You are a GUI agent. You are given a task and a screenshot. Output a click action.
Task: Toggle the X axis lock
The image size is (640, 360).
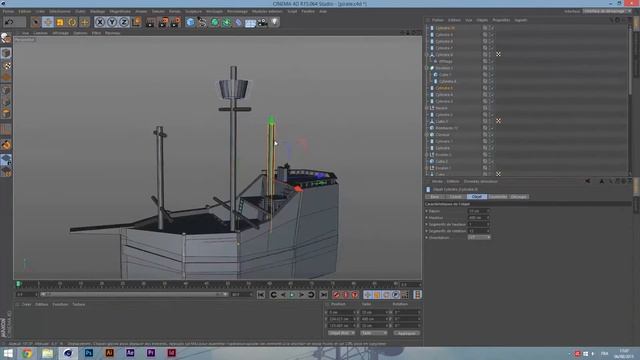click(100, 22)
